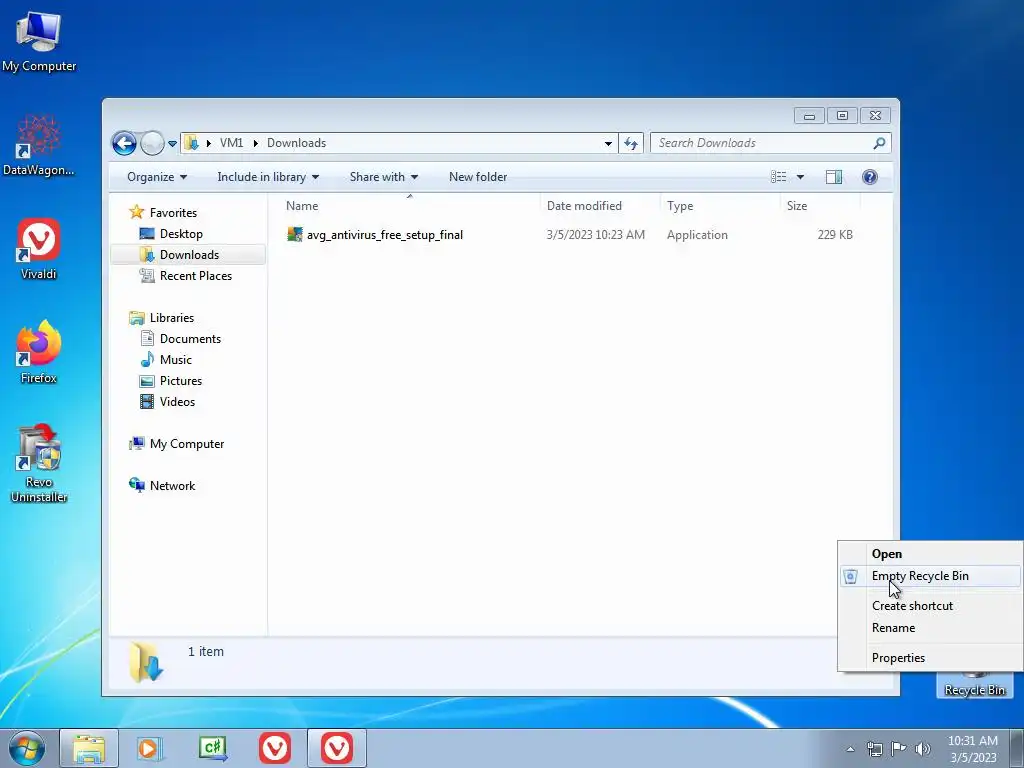
Task: Open Explorer Help question mark
Action: [870, 177]
